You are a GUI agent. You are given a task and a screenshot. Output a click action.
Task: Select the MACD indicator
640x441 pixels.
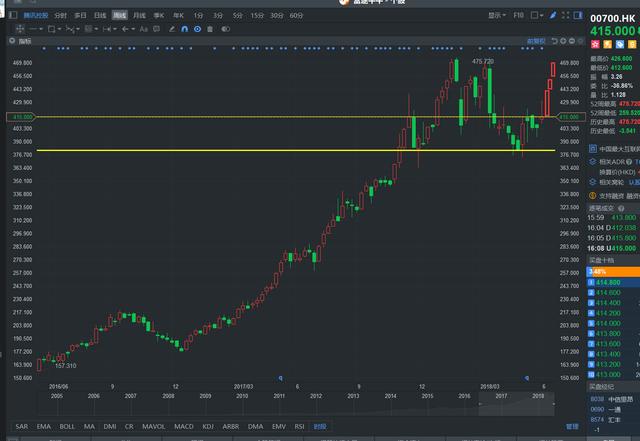[184, 426]
